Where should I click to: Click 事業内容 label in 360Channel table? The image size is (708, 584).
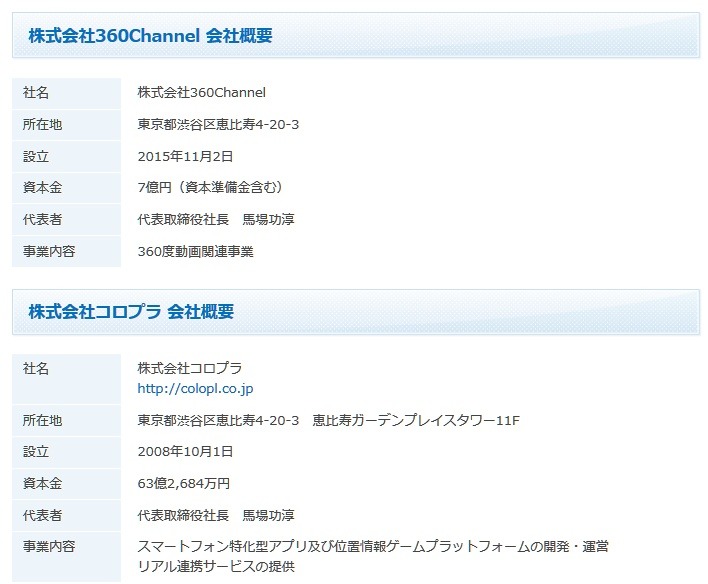[x=49, y=251]
